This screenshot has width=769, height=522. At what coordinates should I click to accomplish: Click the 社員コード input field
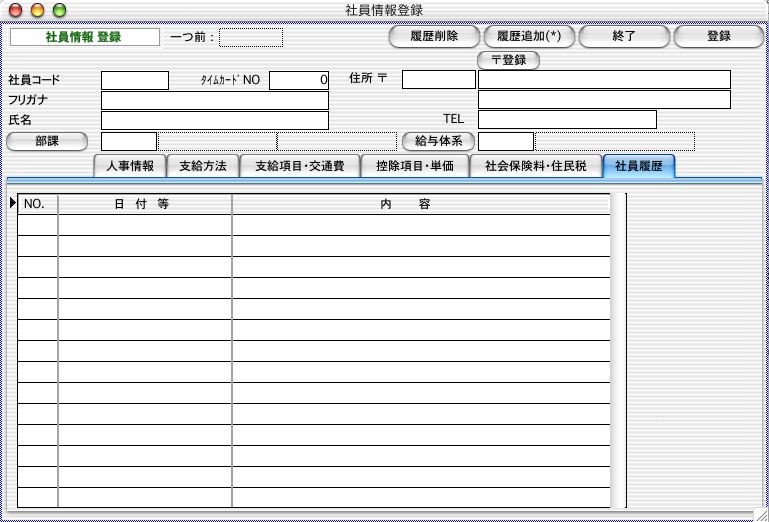pyautogui.click(x=135, y=80)
